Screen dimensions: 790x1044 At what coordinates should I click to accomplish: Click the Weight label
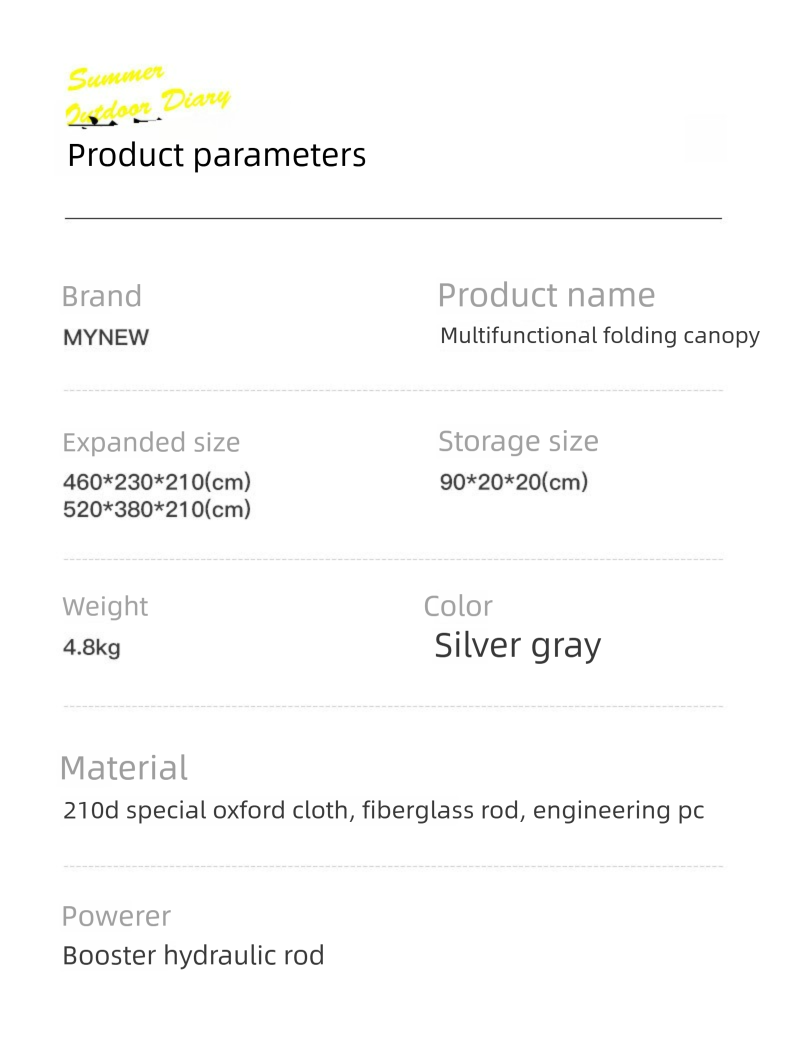(105, 607)
